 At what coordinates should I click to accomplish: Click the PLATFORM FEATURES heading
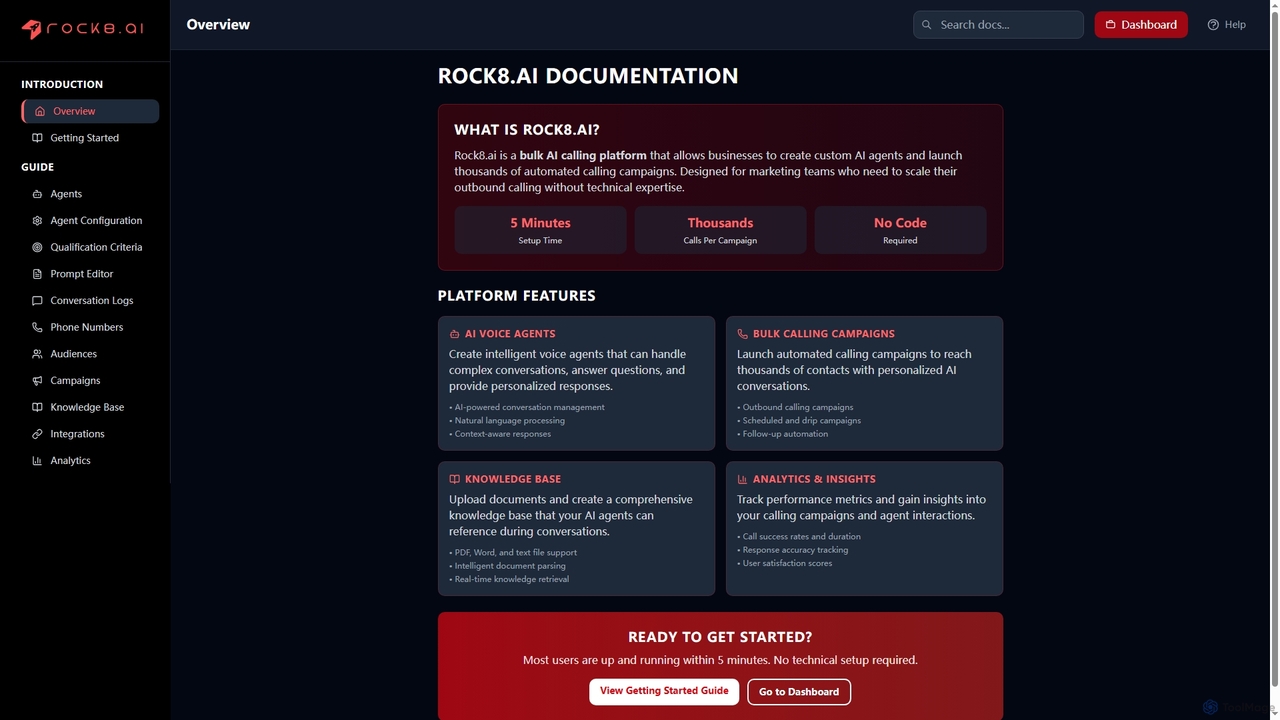pos(517,296)
